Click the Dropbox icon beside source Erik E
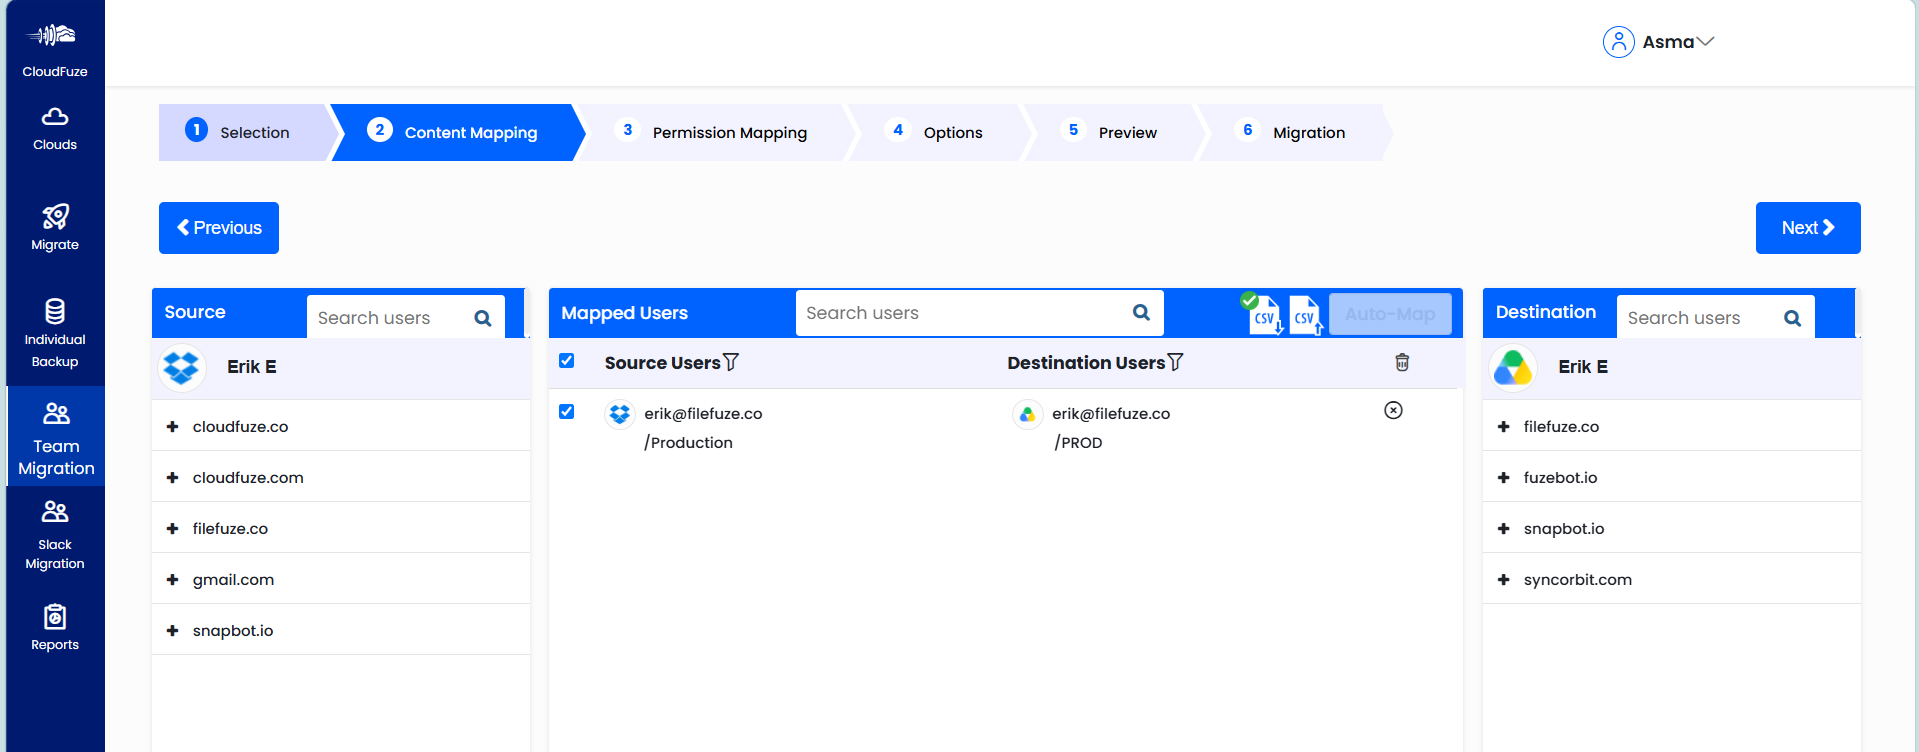Screen dimensions: 1919x752 coord(181,367)
